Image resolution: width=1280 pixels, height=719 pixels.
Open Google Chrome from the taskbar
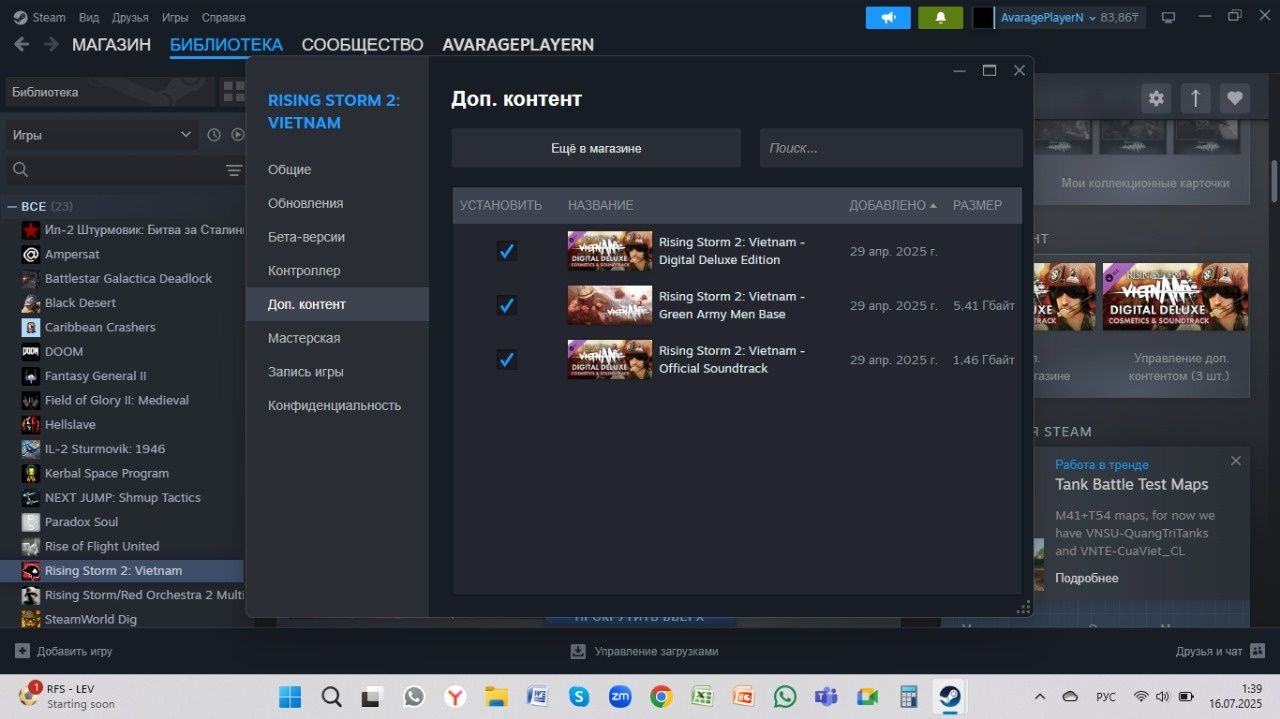point(661,696)
